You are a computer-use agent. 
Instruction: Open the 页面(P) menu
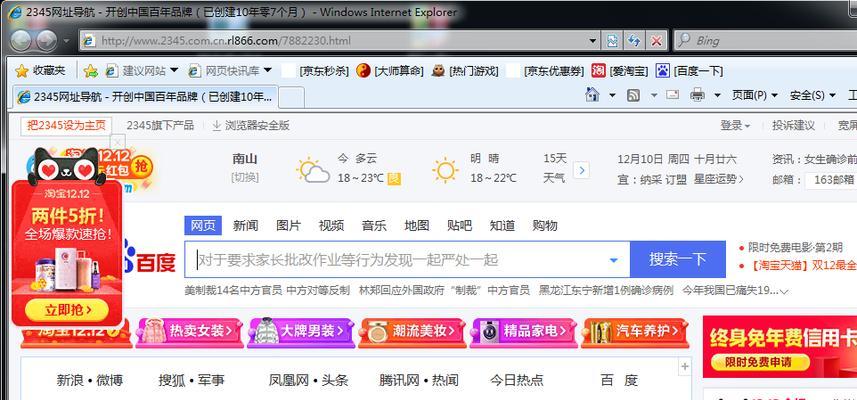(755, 95)
